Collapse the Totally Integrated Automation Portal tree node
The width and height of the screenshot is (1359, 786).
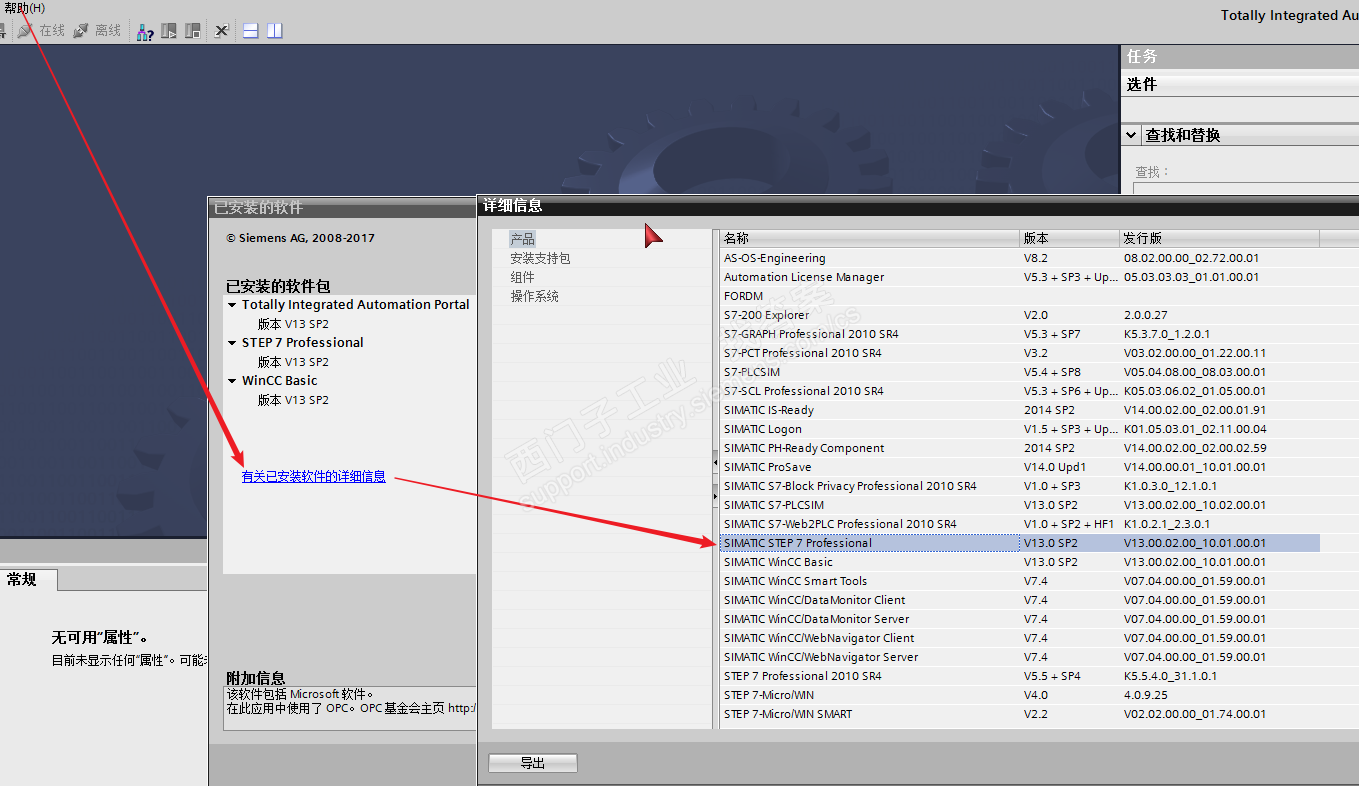click(x=232, y=305)
